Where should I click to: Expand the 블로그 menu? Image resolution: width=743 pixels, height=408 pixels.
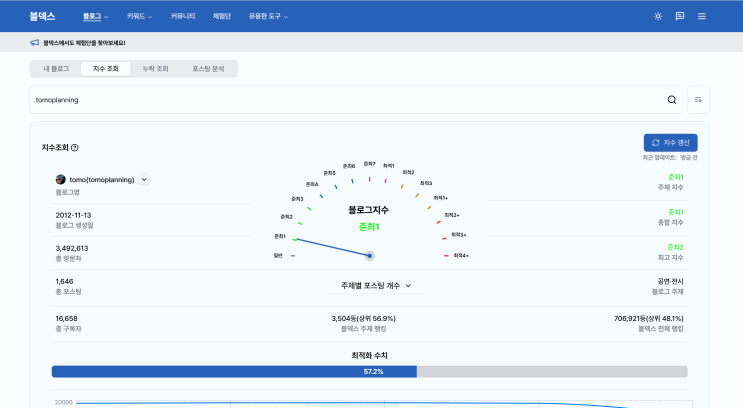point(95,16)
